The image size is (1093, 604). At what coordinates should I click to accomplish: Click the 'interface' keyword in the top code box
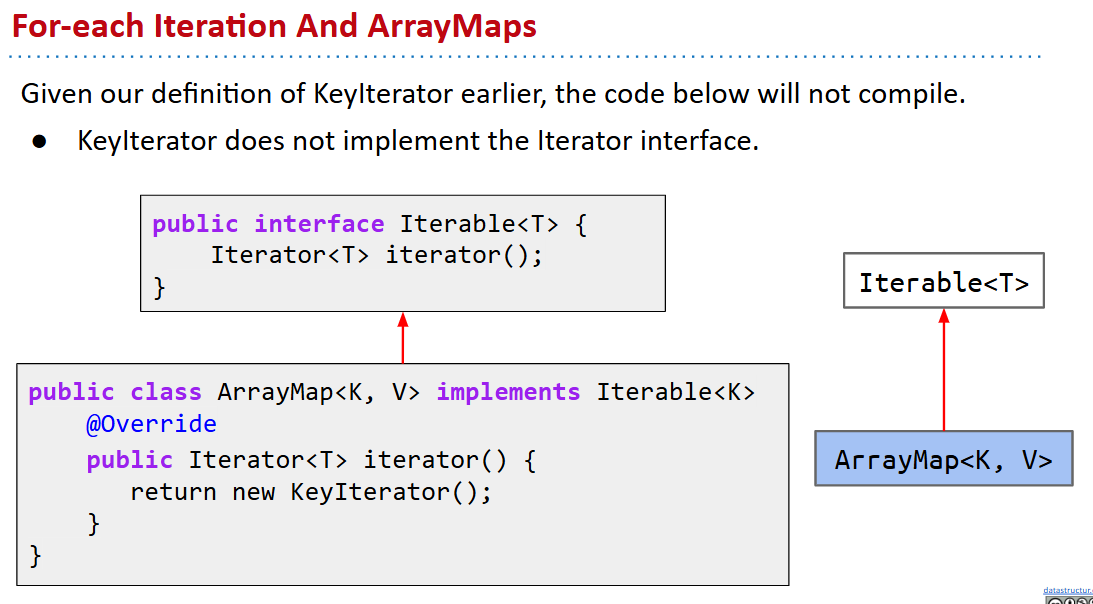[x=319, y=224]
